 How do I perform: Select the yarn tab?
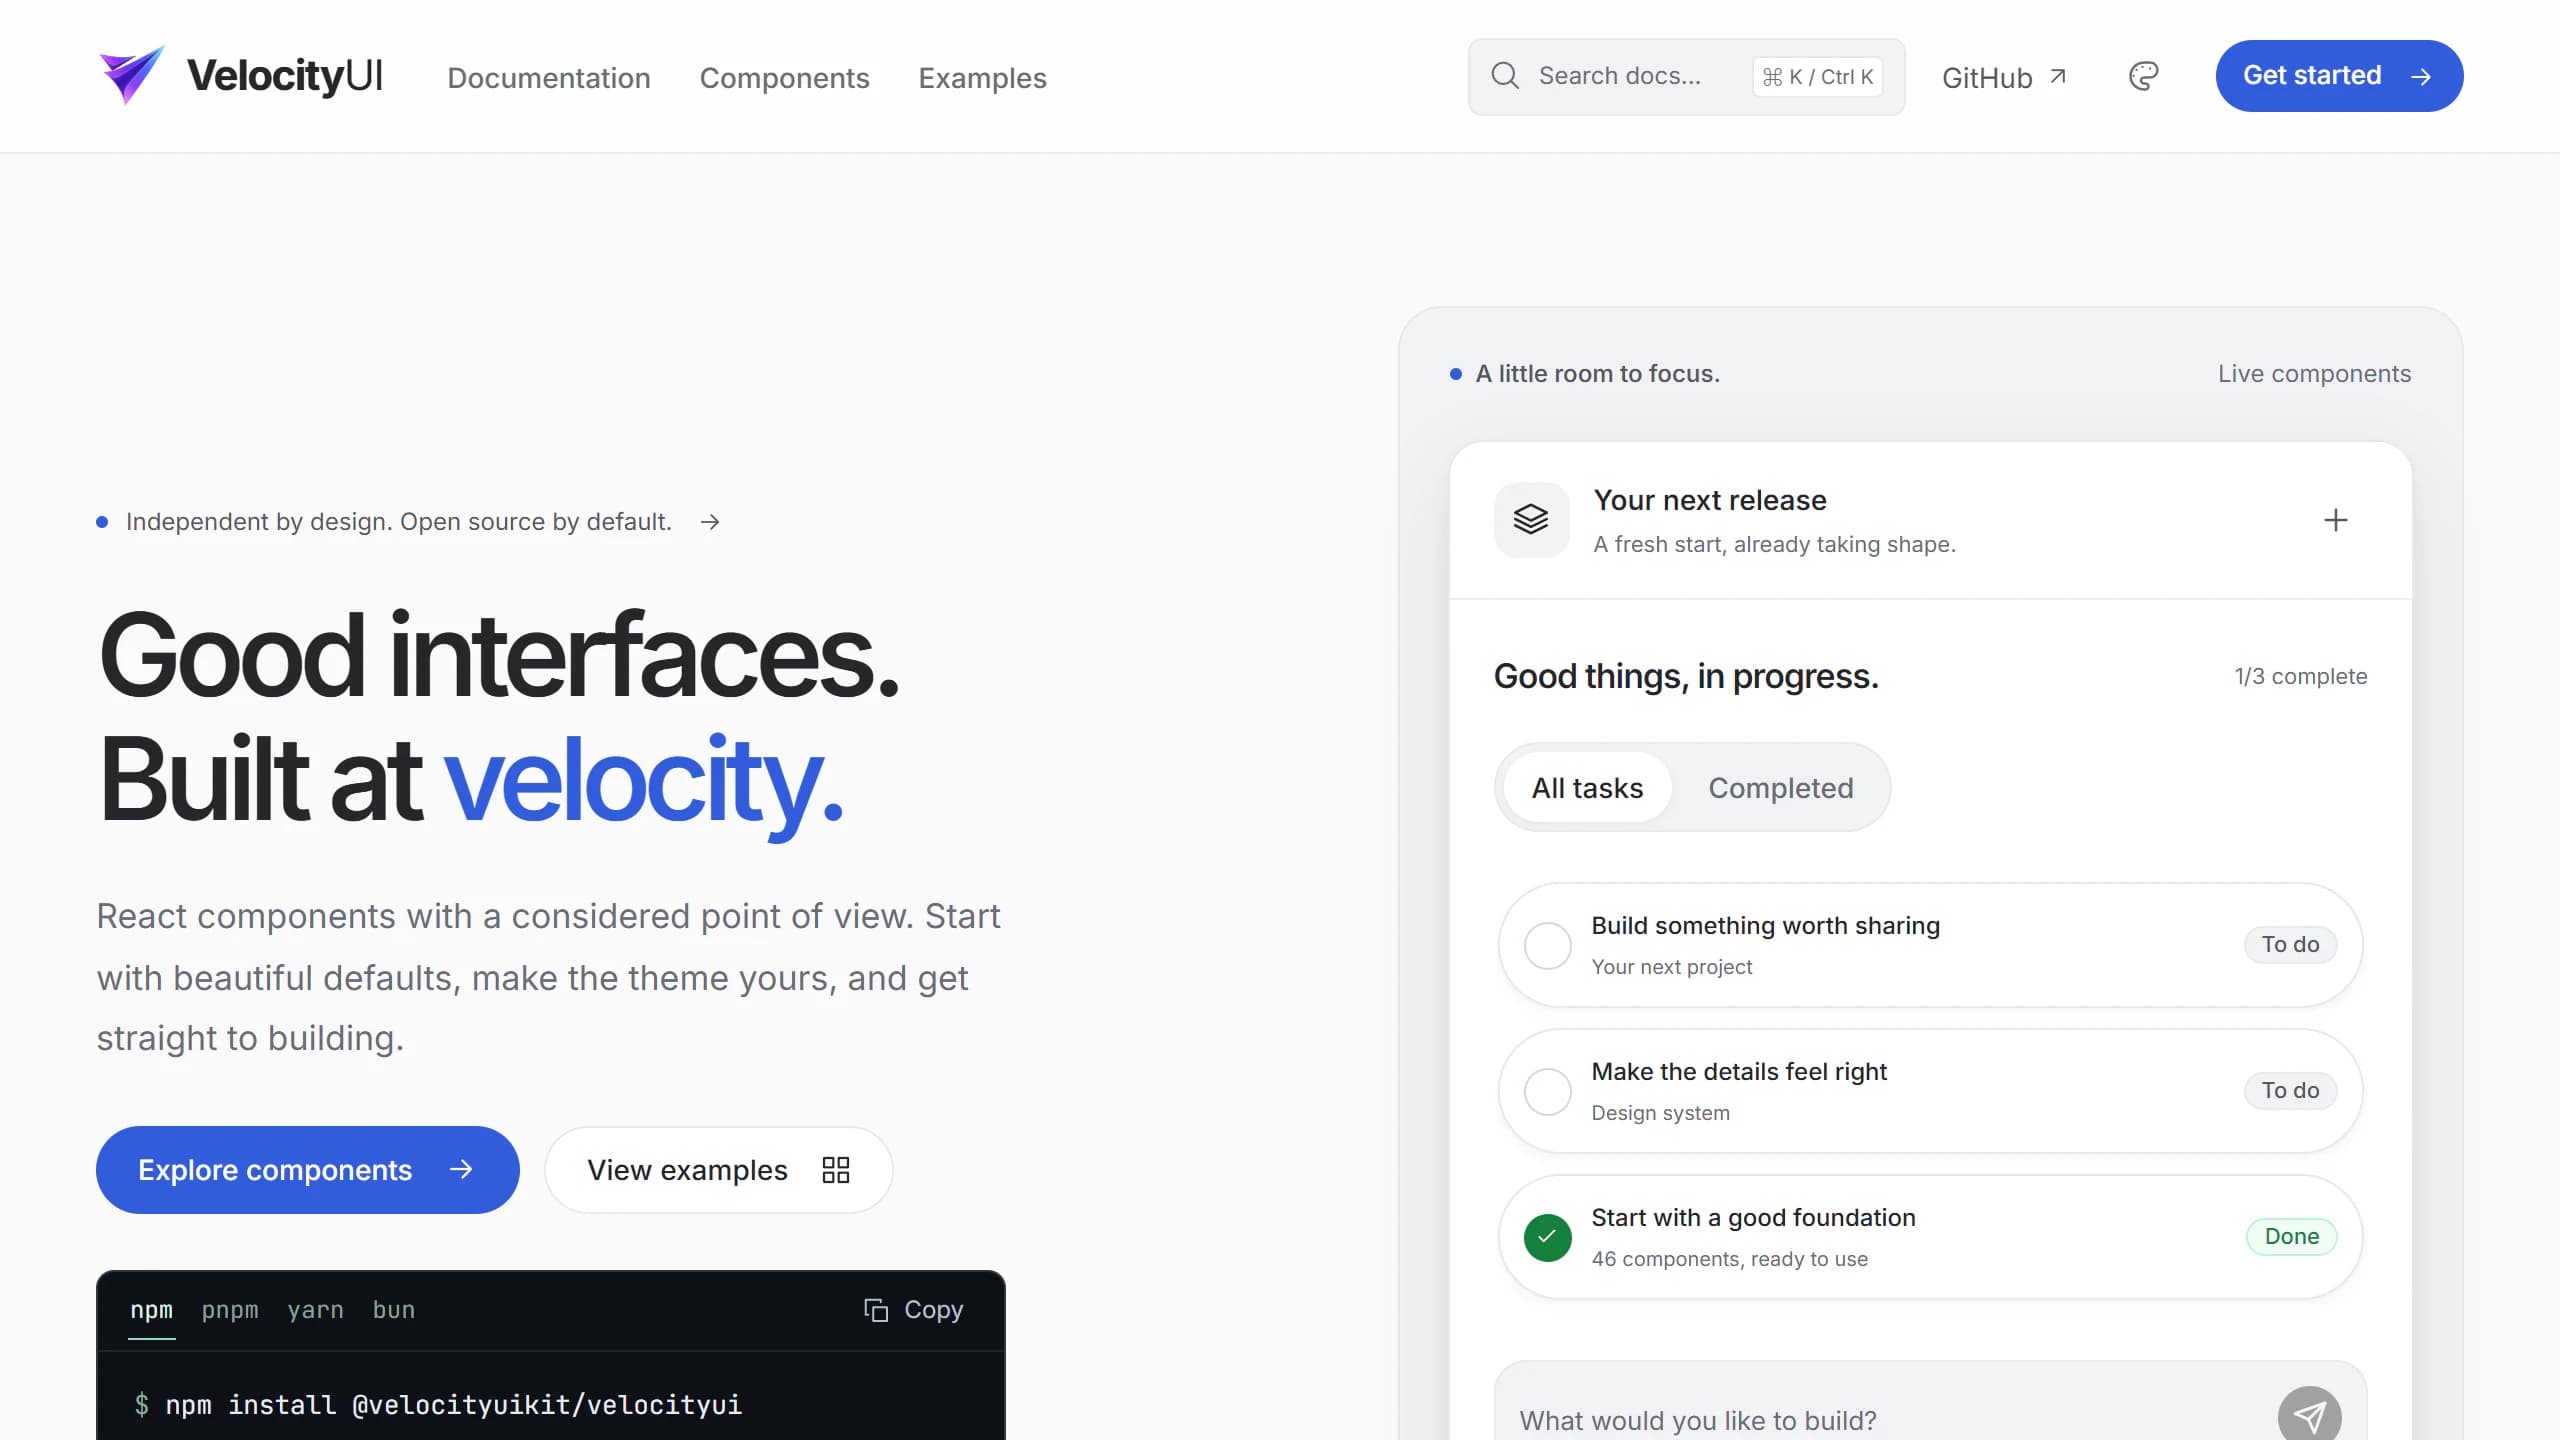[315, 1310]
